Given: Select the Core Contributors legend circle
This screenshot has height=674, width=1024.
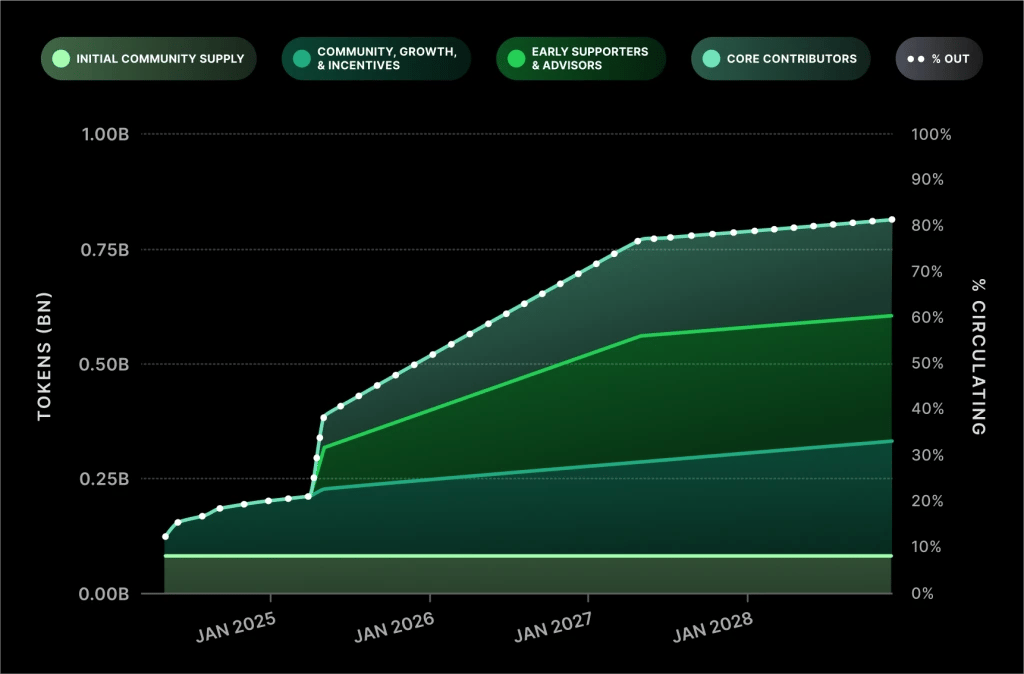Looking at the screenshot, I should coord(710,59).
